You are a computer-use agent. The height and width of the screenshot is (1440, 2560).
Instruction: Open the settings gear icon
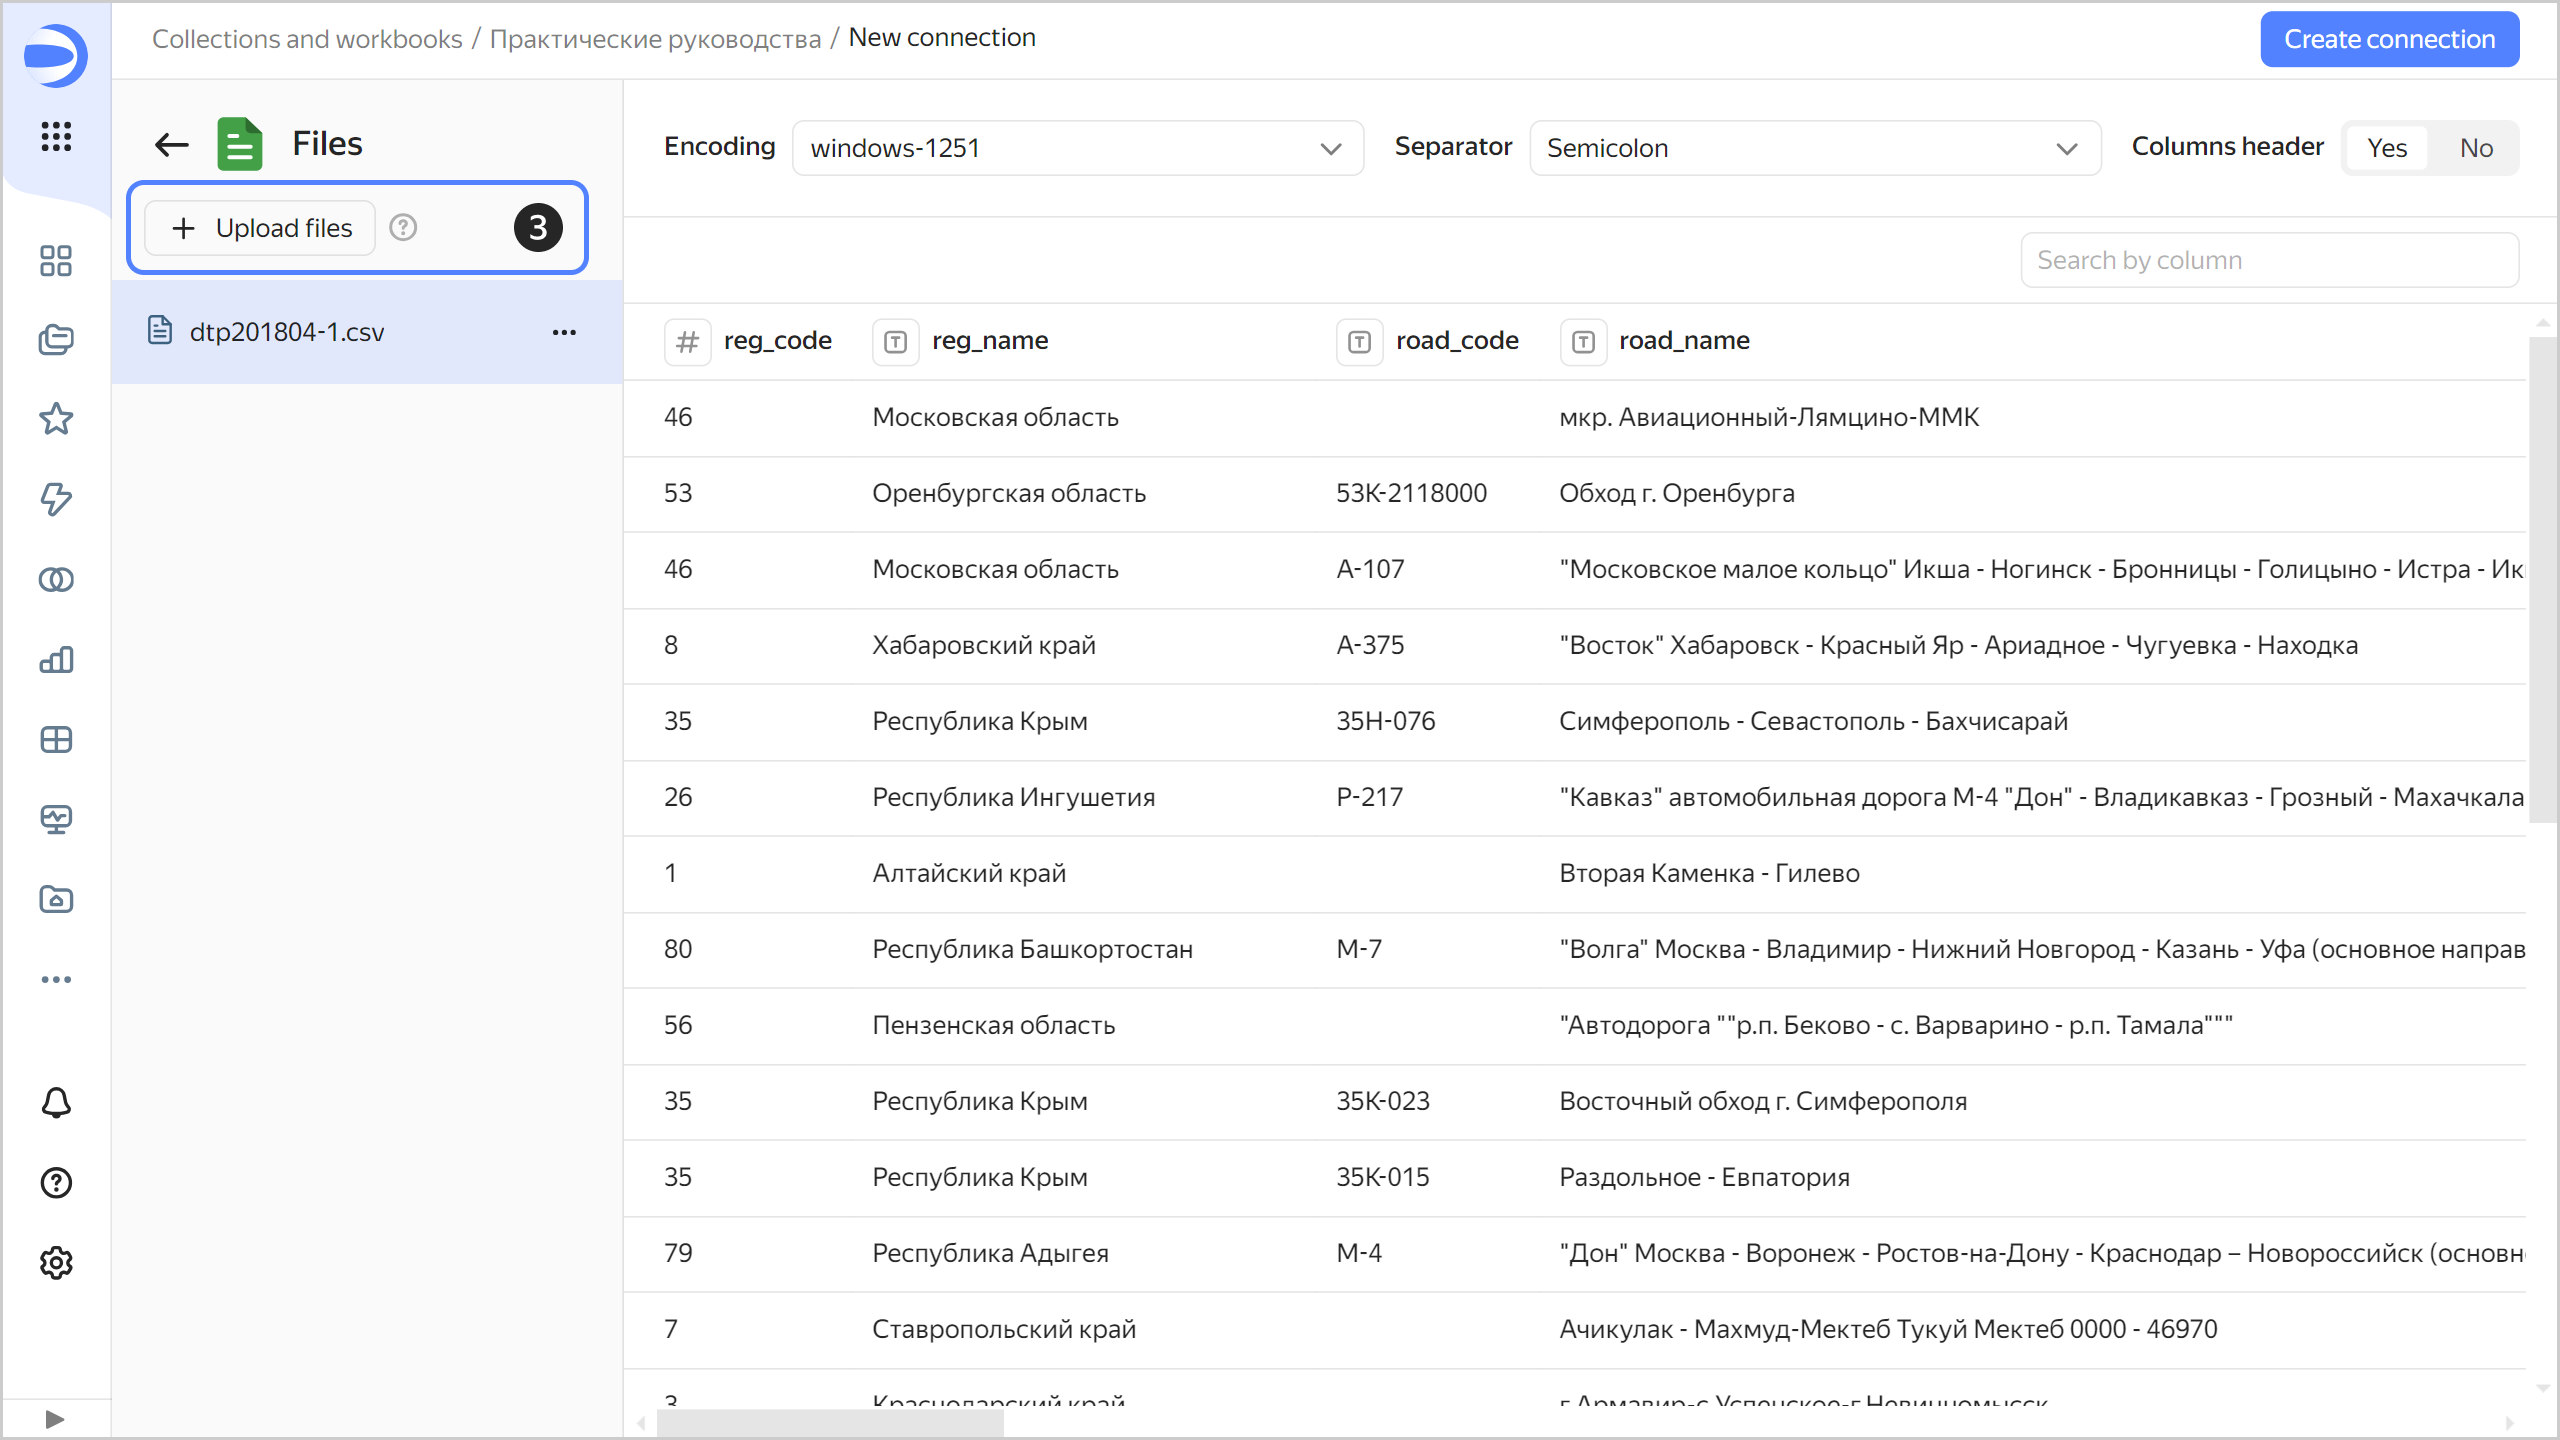pyautogui.click(x=56, y=1263)
